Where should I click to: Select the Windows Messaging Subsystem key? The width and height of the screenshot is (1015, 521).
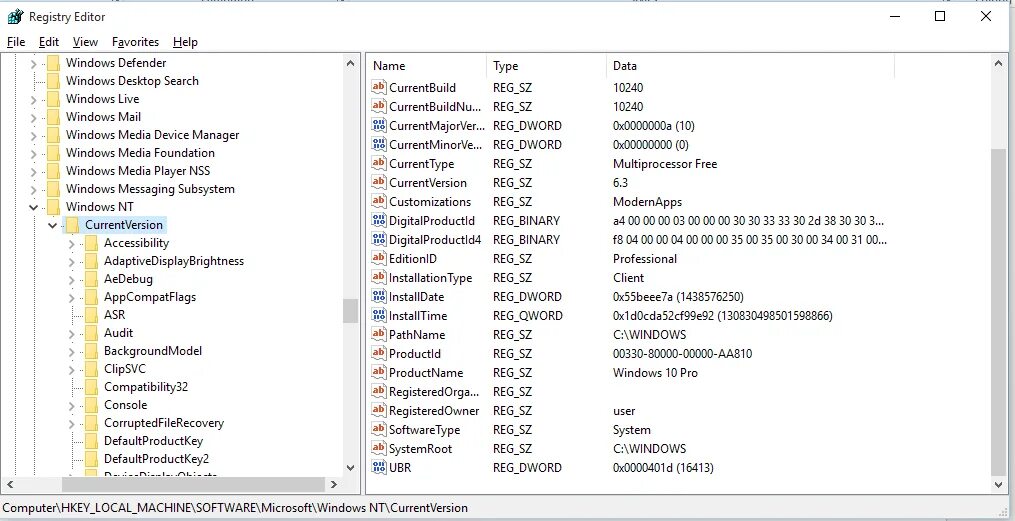pos(150,189)
